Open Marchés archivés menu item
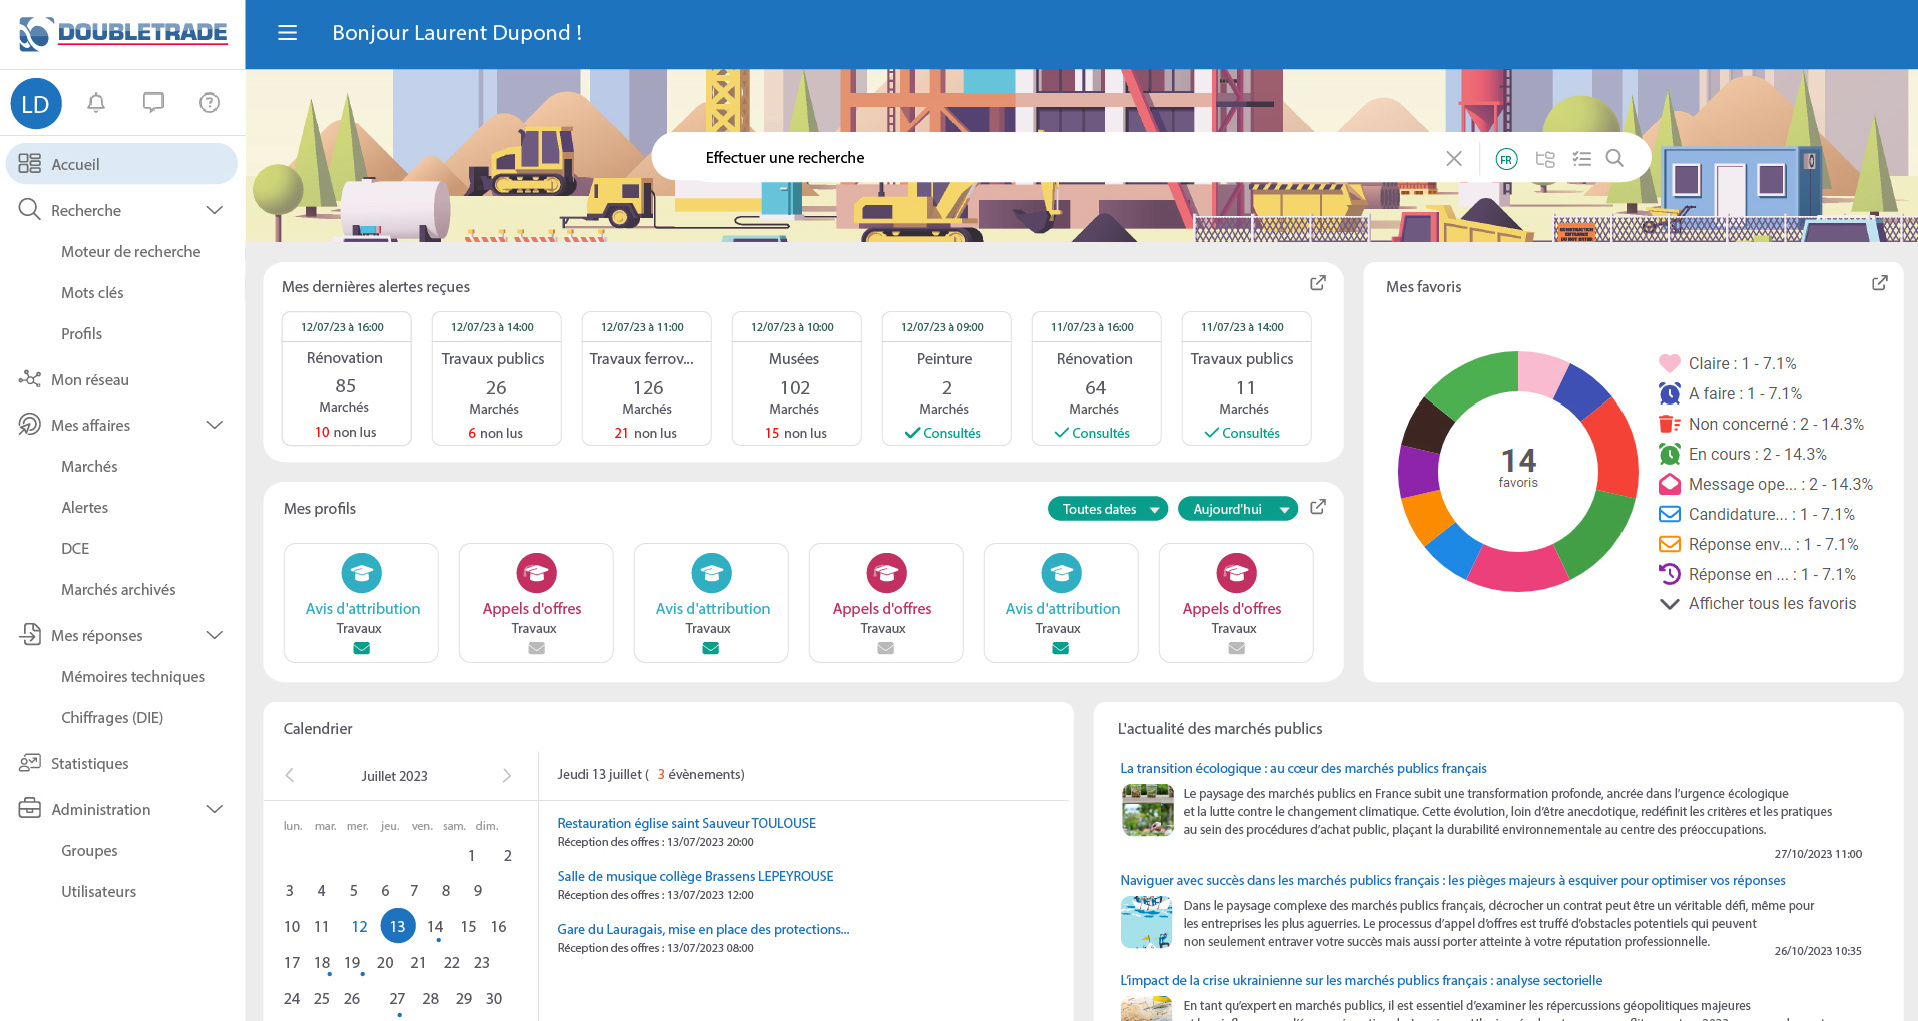1918x1021 pixels. (x=118, y=589)
